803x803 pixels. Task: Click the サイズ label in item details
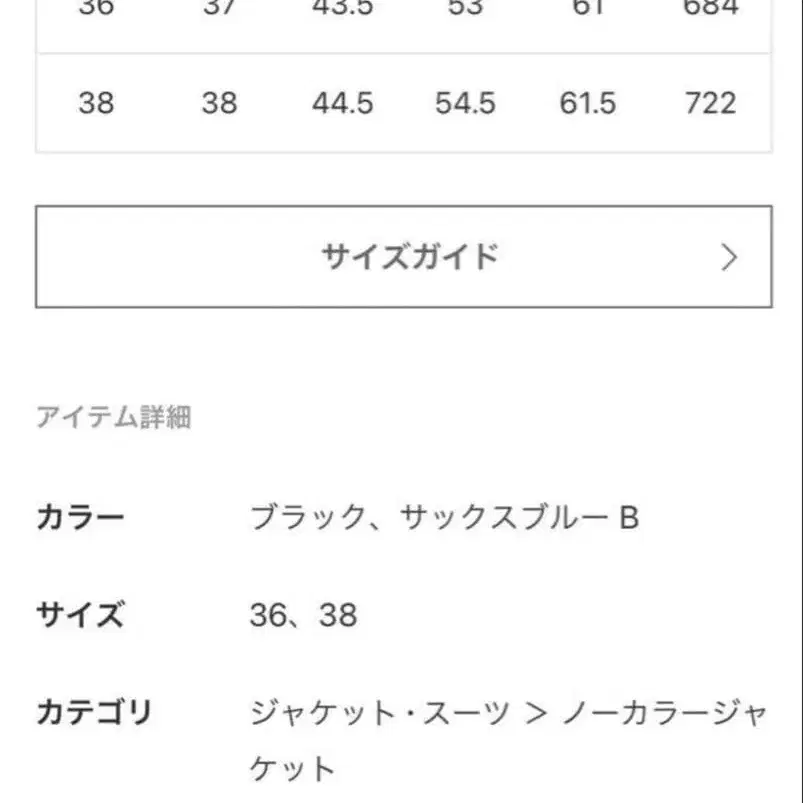[x=80, y=614]
